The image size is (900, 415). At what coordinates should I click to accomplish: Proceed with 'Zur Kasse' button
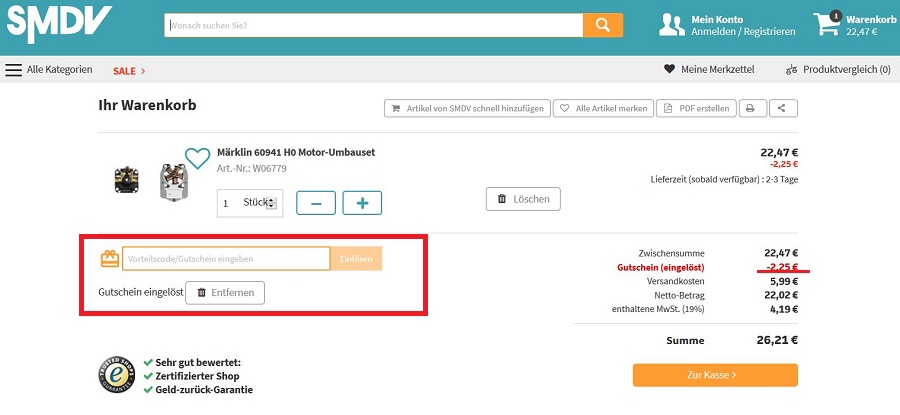pyautogui.click(x=715, y=375)
